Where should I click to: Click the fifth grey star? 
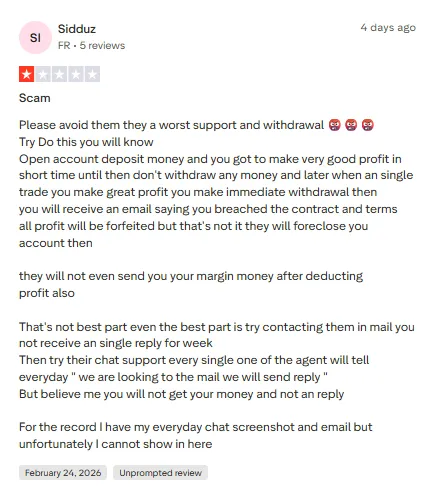[x=92, y=74]
